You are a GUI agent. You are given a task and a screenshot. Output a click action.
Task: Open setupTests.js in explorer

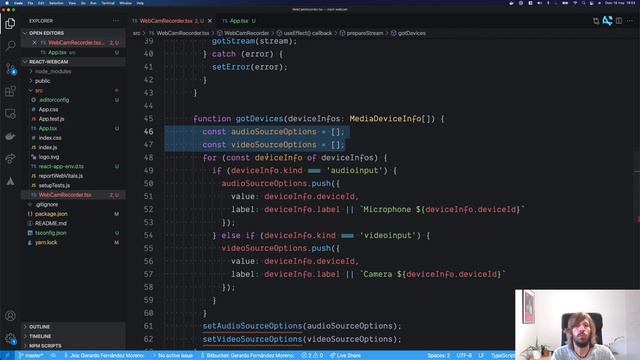coord(54,185)
